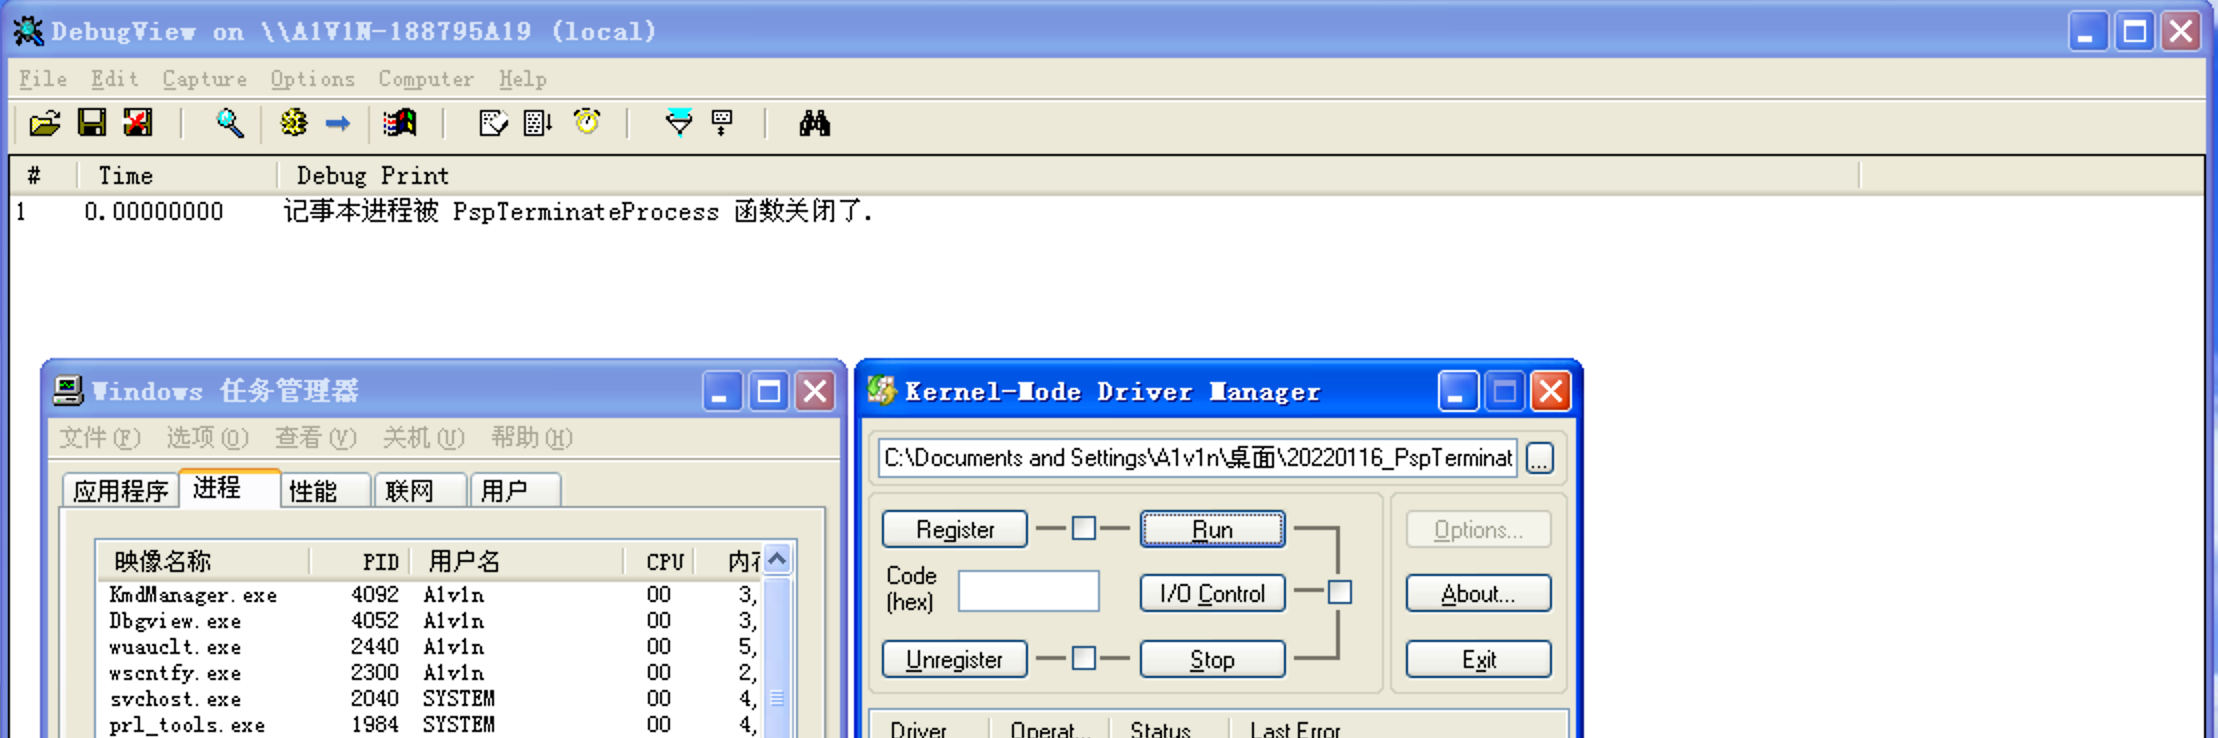
Task: Open 帮助(H) menu in Task Manager
Action: click(531, 438)
